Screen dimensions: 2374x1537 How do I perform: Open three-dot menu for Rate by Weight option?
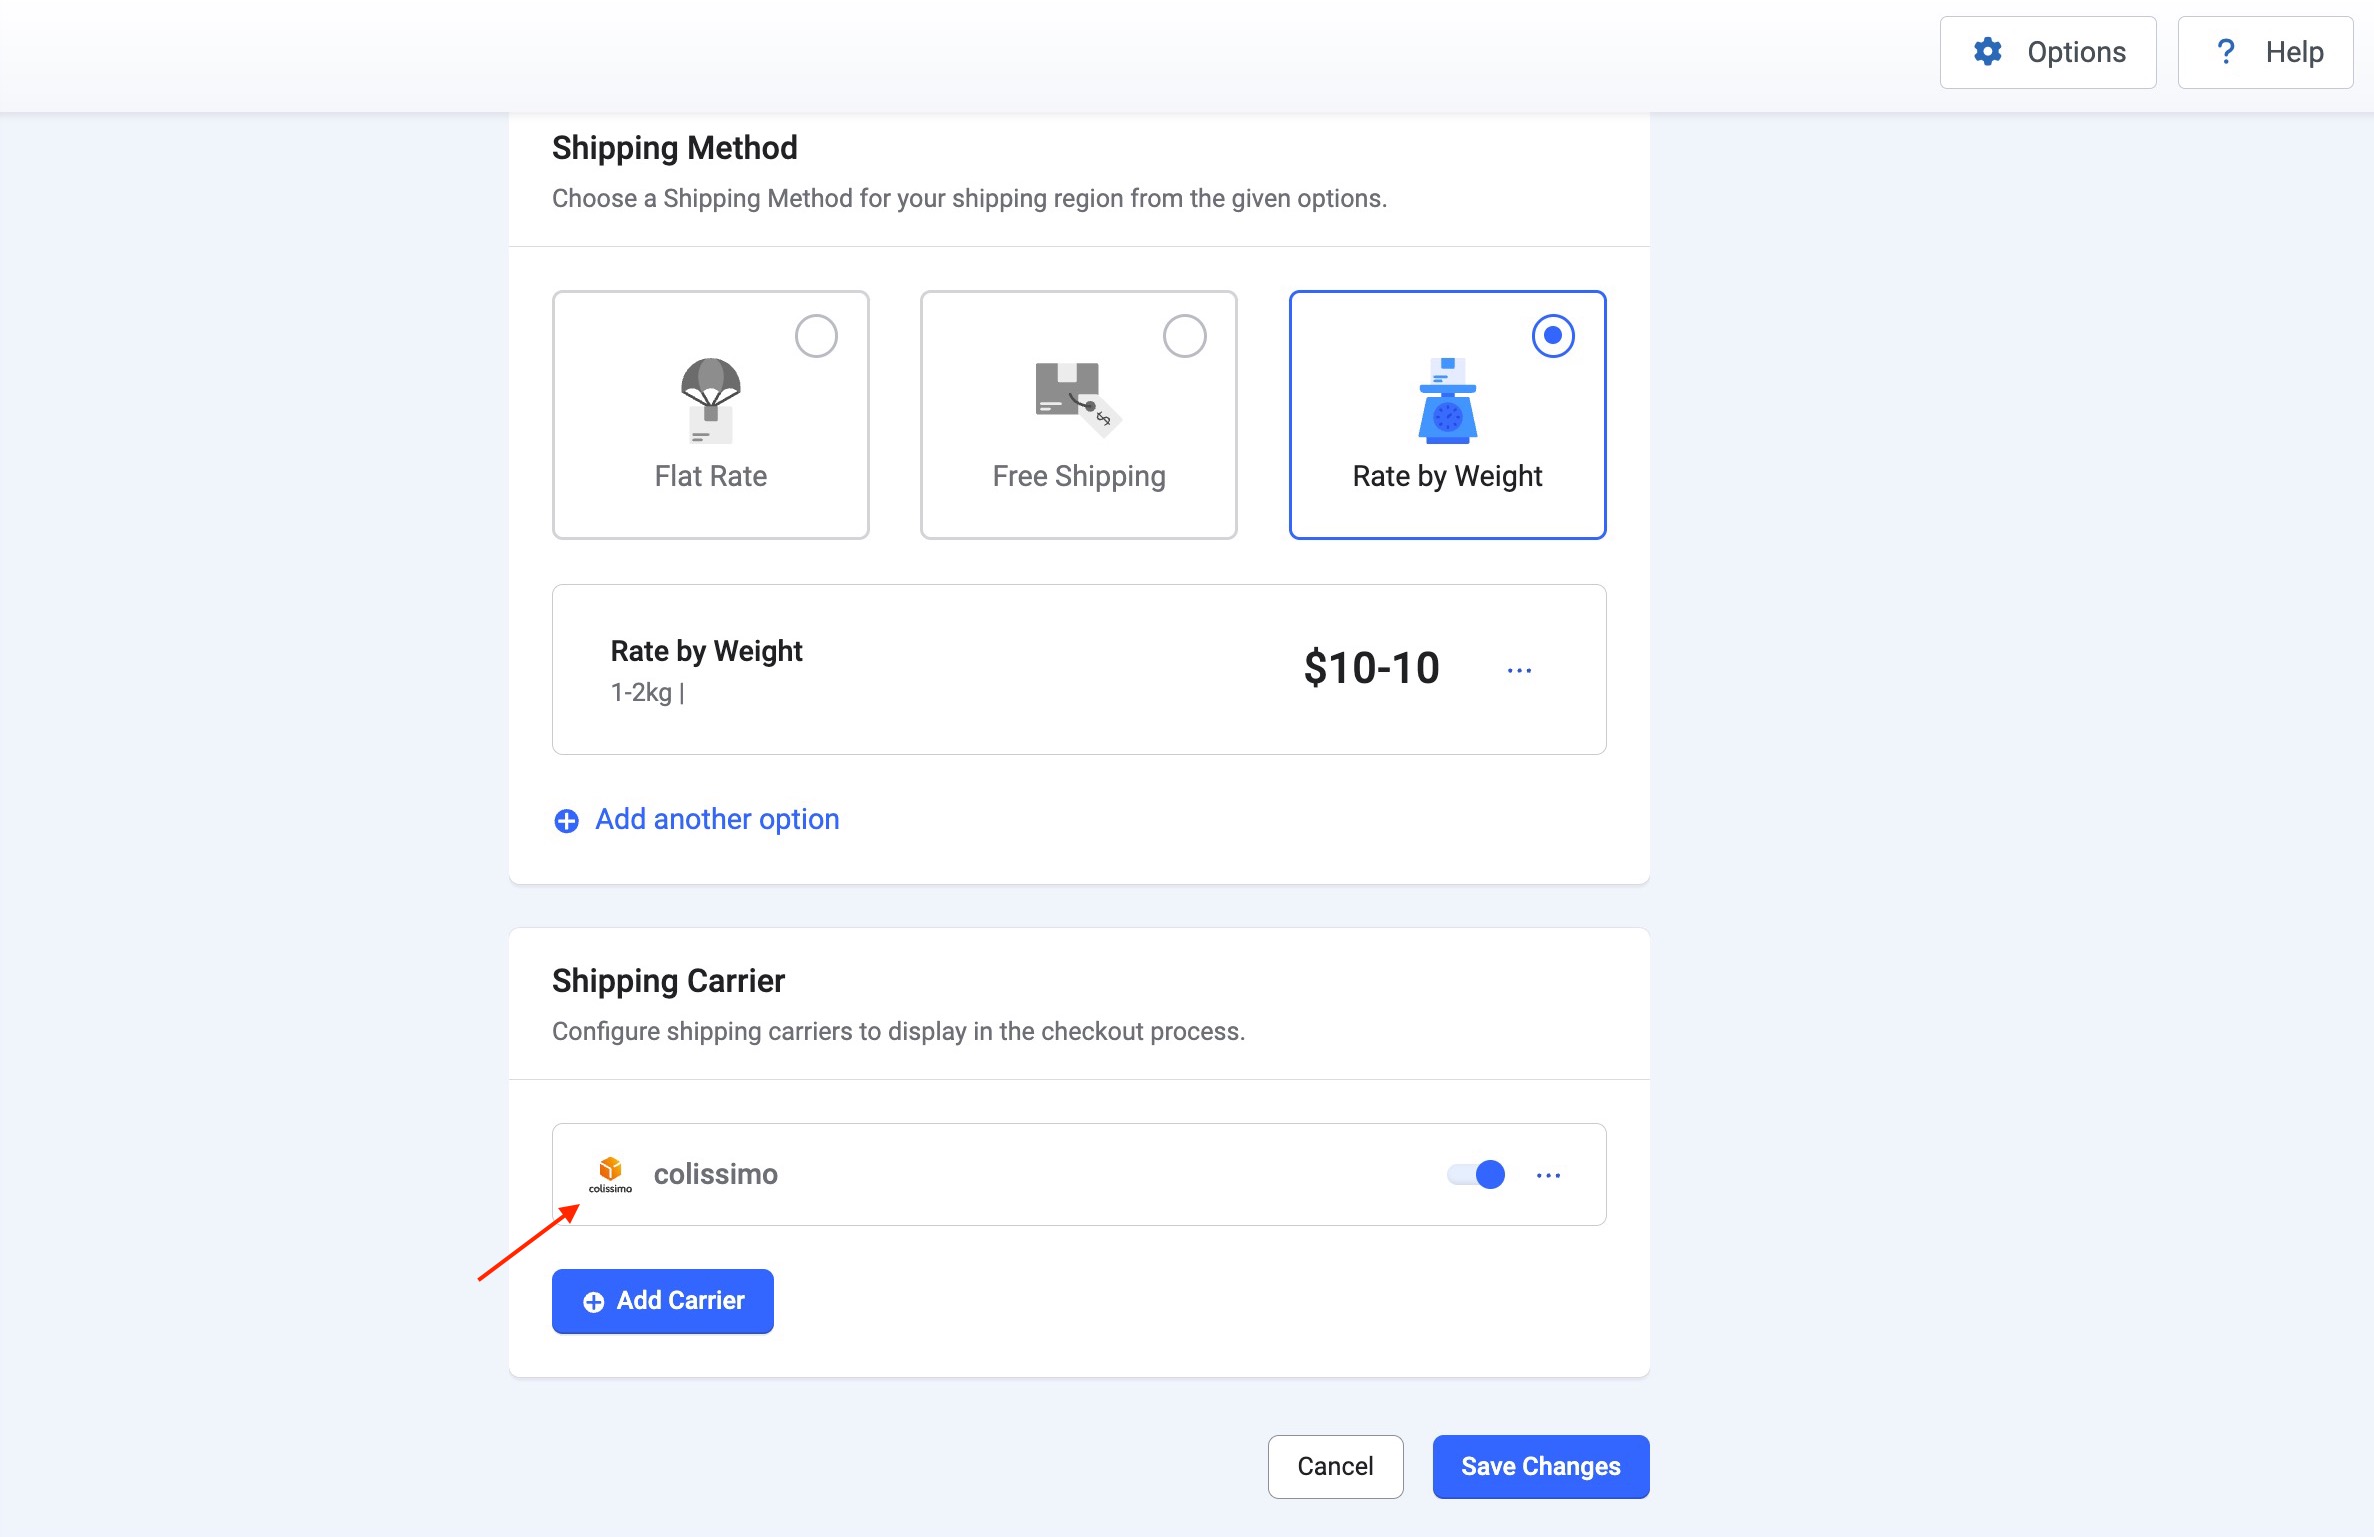click(x=1518, y=670)
